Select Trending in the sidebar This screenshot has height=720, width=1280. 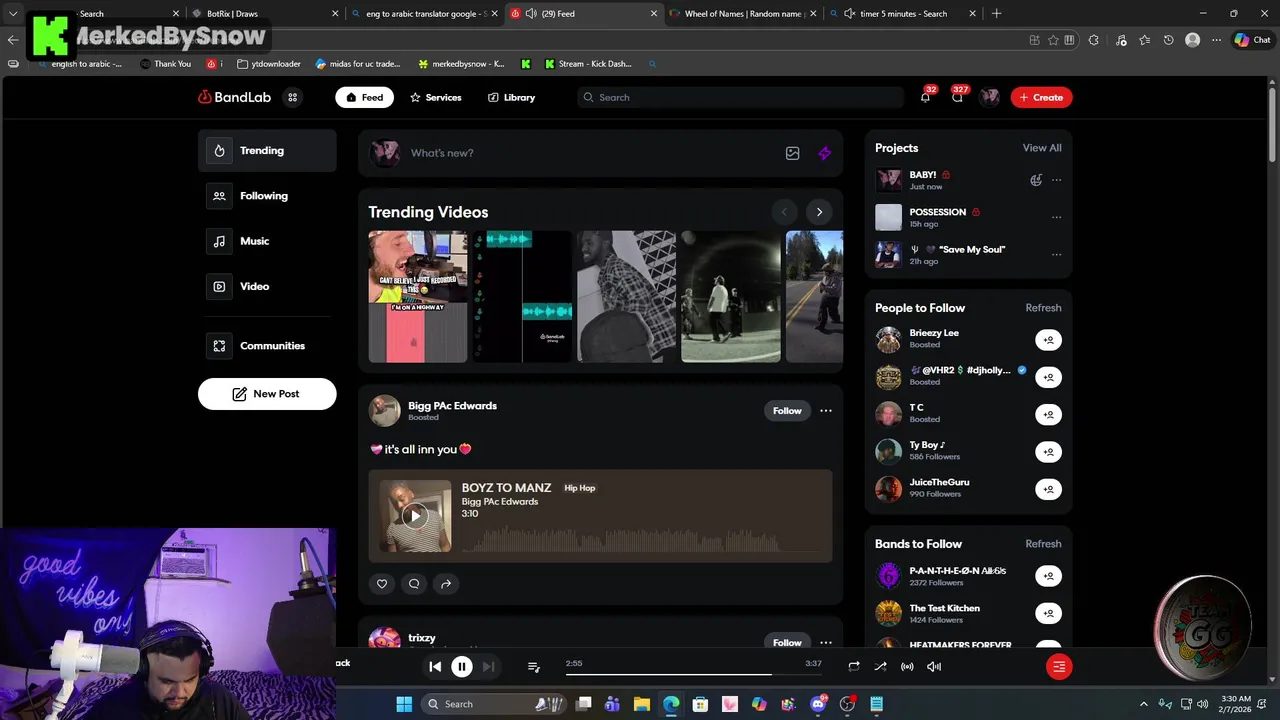pyautogui.click(x=267, y=150)
